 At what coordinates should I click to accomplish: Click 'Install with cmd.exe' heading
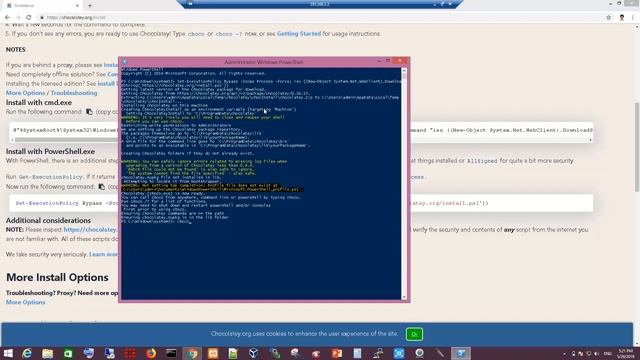[x=39, y=102]
